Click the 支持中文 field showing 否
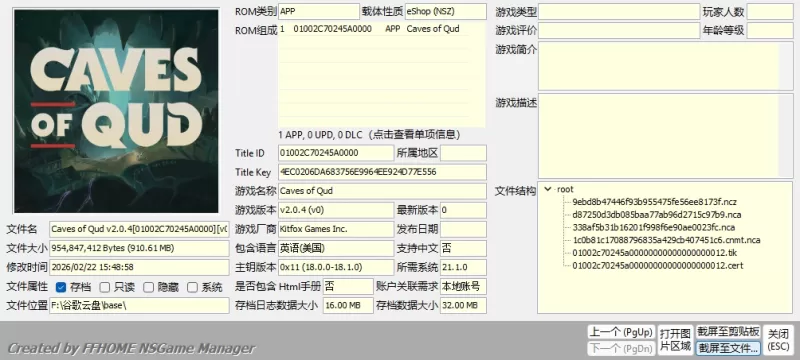This screenshot has width=800, height=360. [463, 248]
